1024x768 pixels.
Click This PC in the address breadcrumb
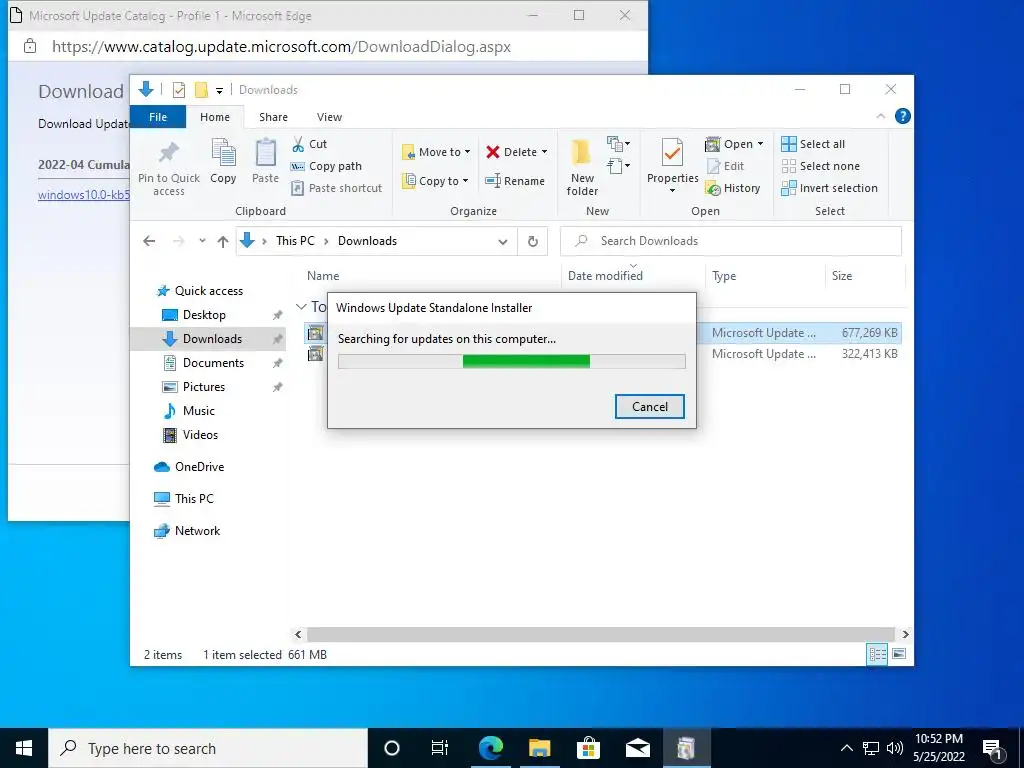pos(295,241)
